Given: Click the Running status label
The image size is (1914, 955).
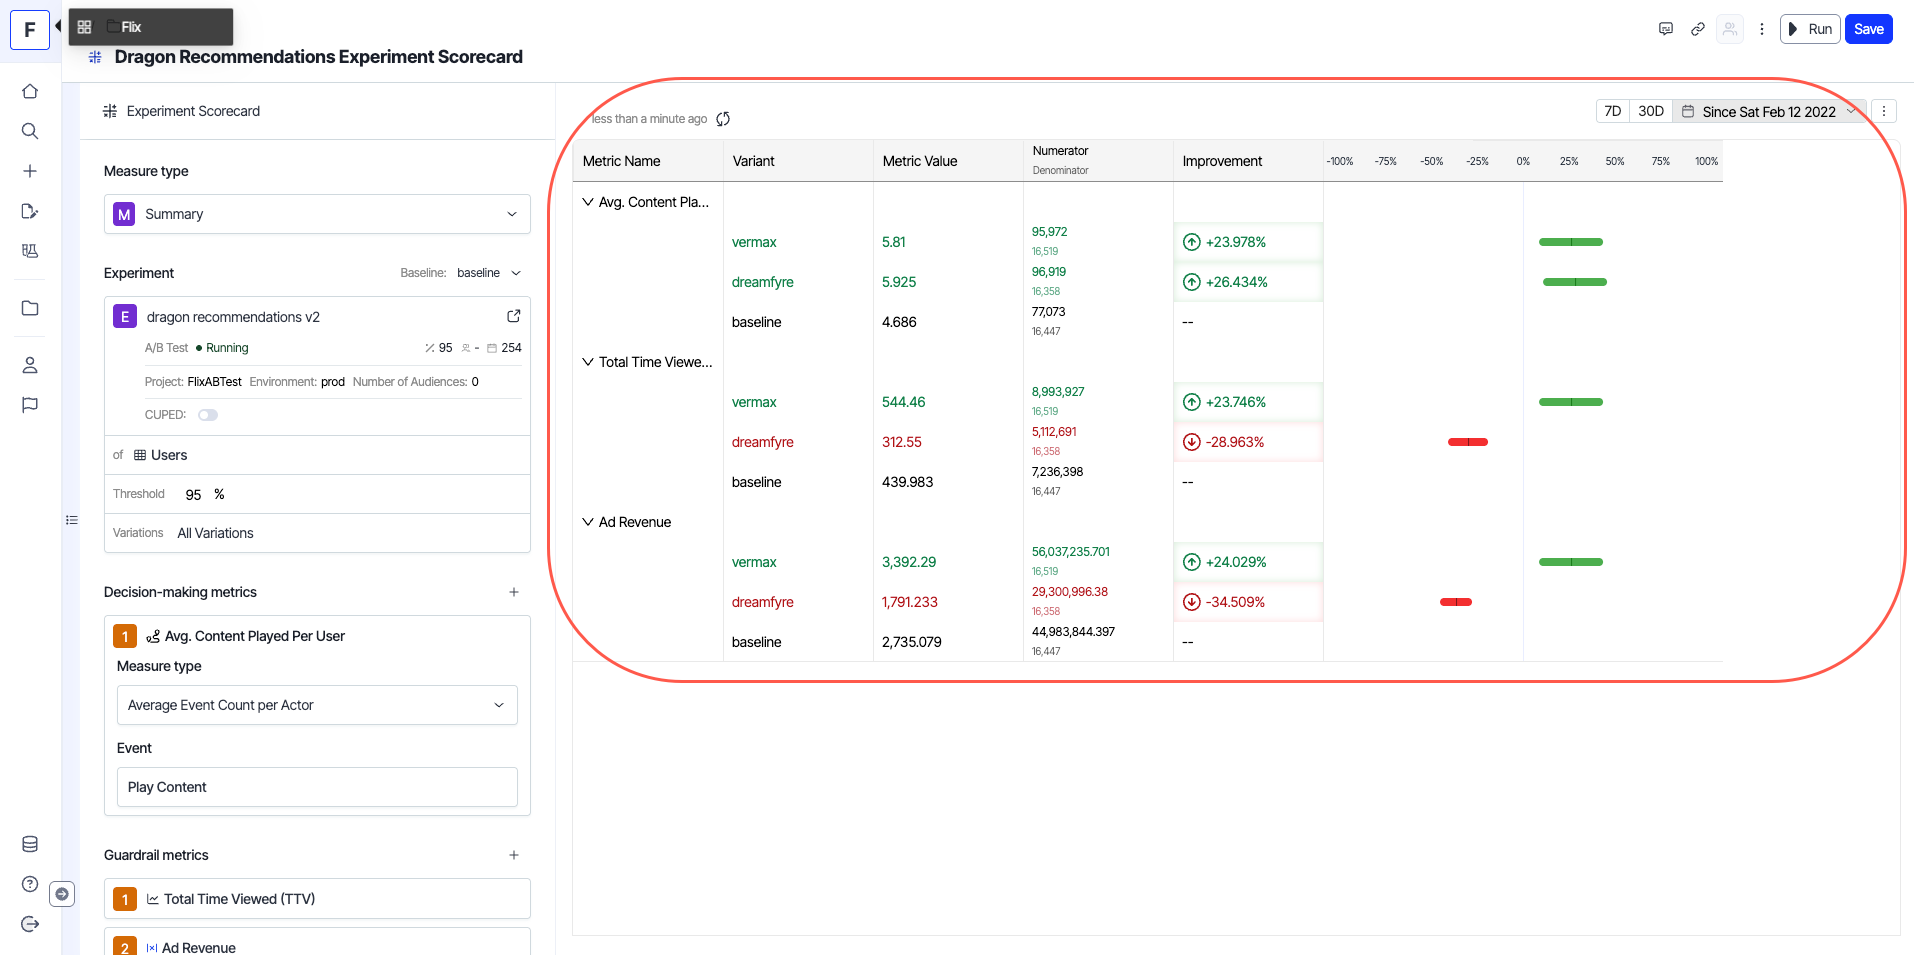Looking at the screenshot, I should point(227,348).
